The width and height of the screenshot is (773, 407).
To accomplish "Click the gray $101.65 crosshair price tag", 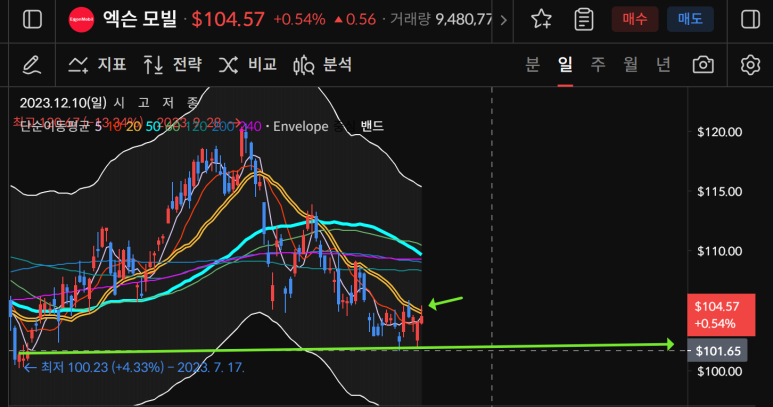I will tap(717, 351).
